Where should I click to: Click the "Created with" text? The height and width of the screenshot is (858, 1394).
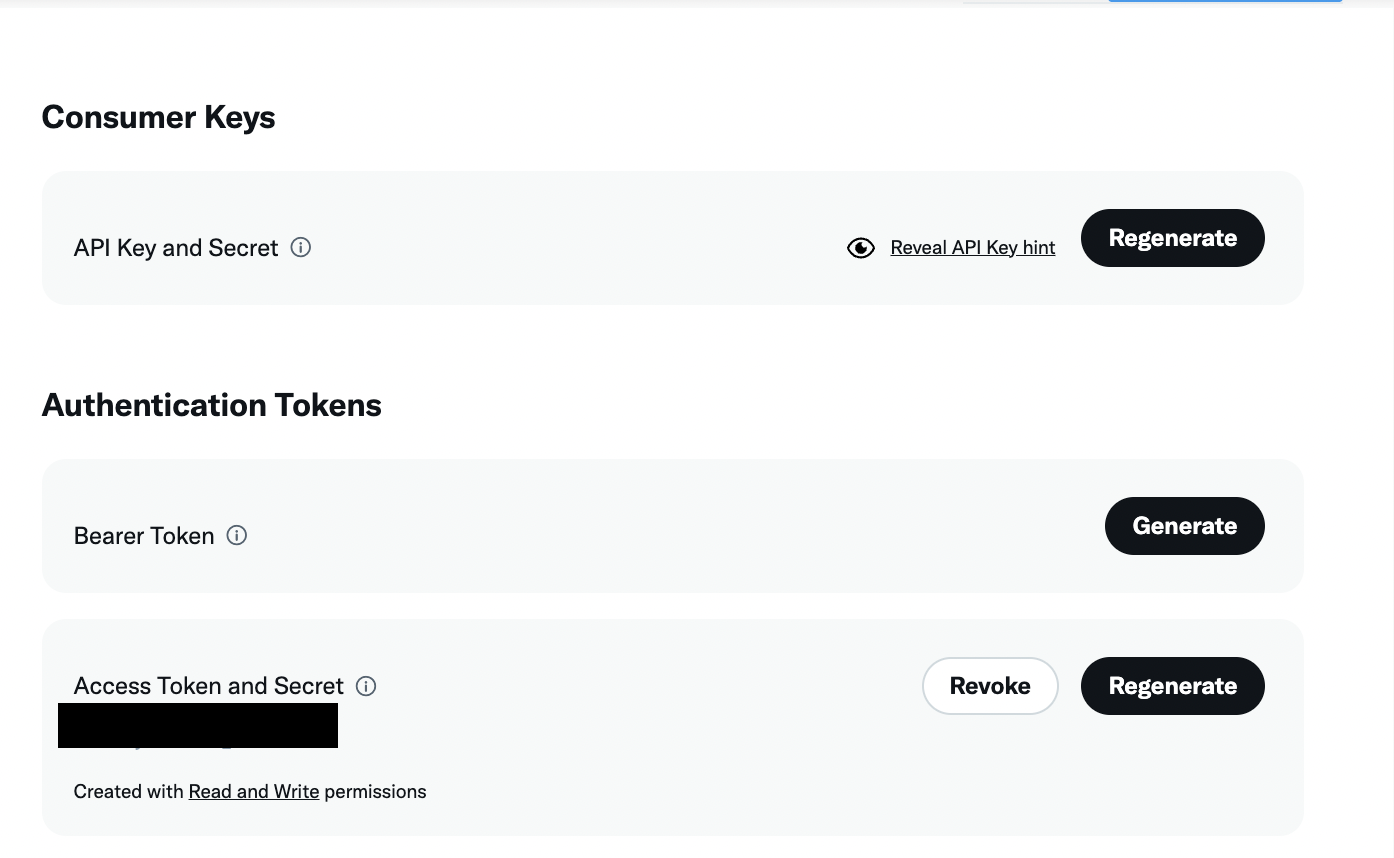[x=130, y=792]
